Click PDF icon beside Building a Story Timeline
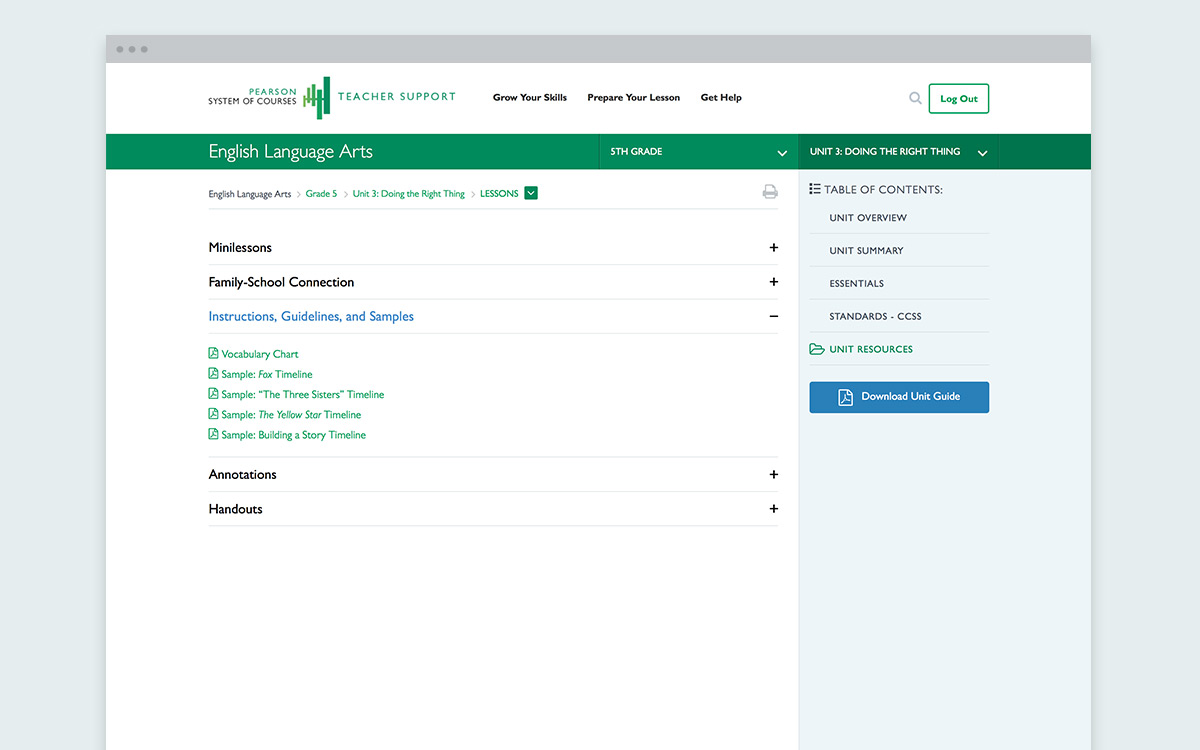 [x=213, y=435]
